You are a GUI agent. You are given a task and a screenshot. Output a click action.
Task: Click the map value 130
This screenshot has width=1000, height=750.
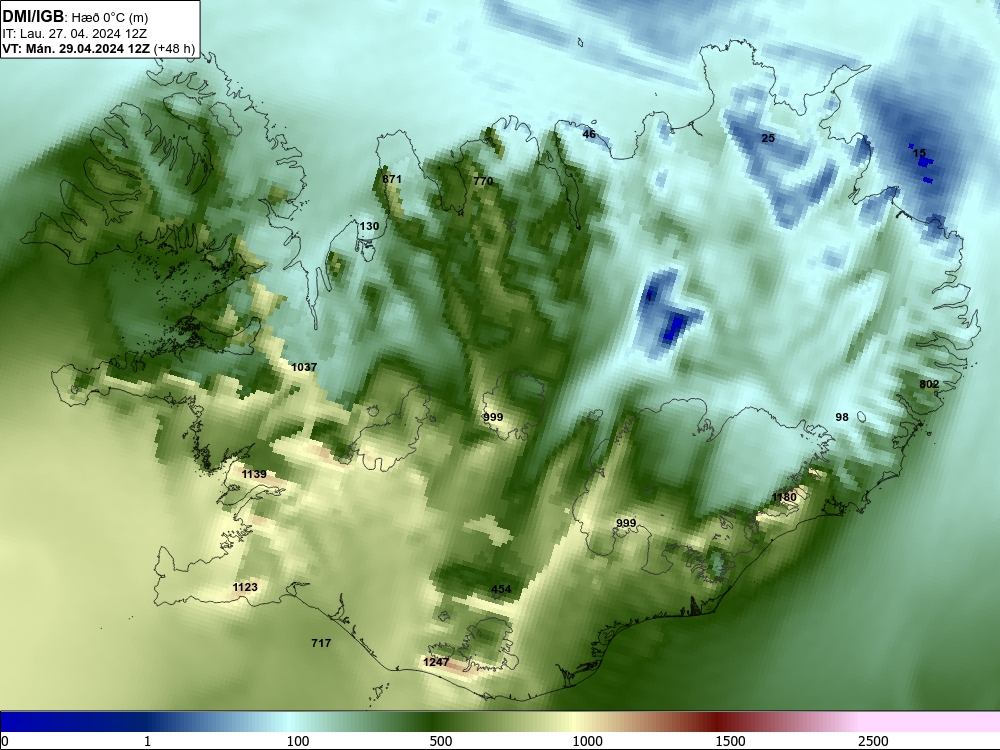point(369,226)
